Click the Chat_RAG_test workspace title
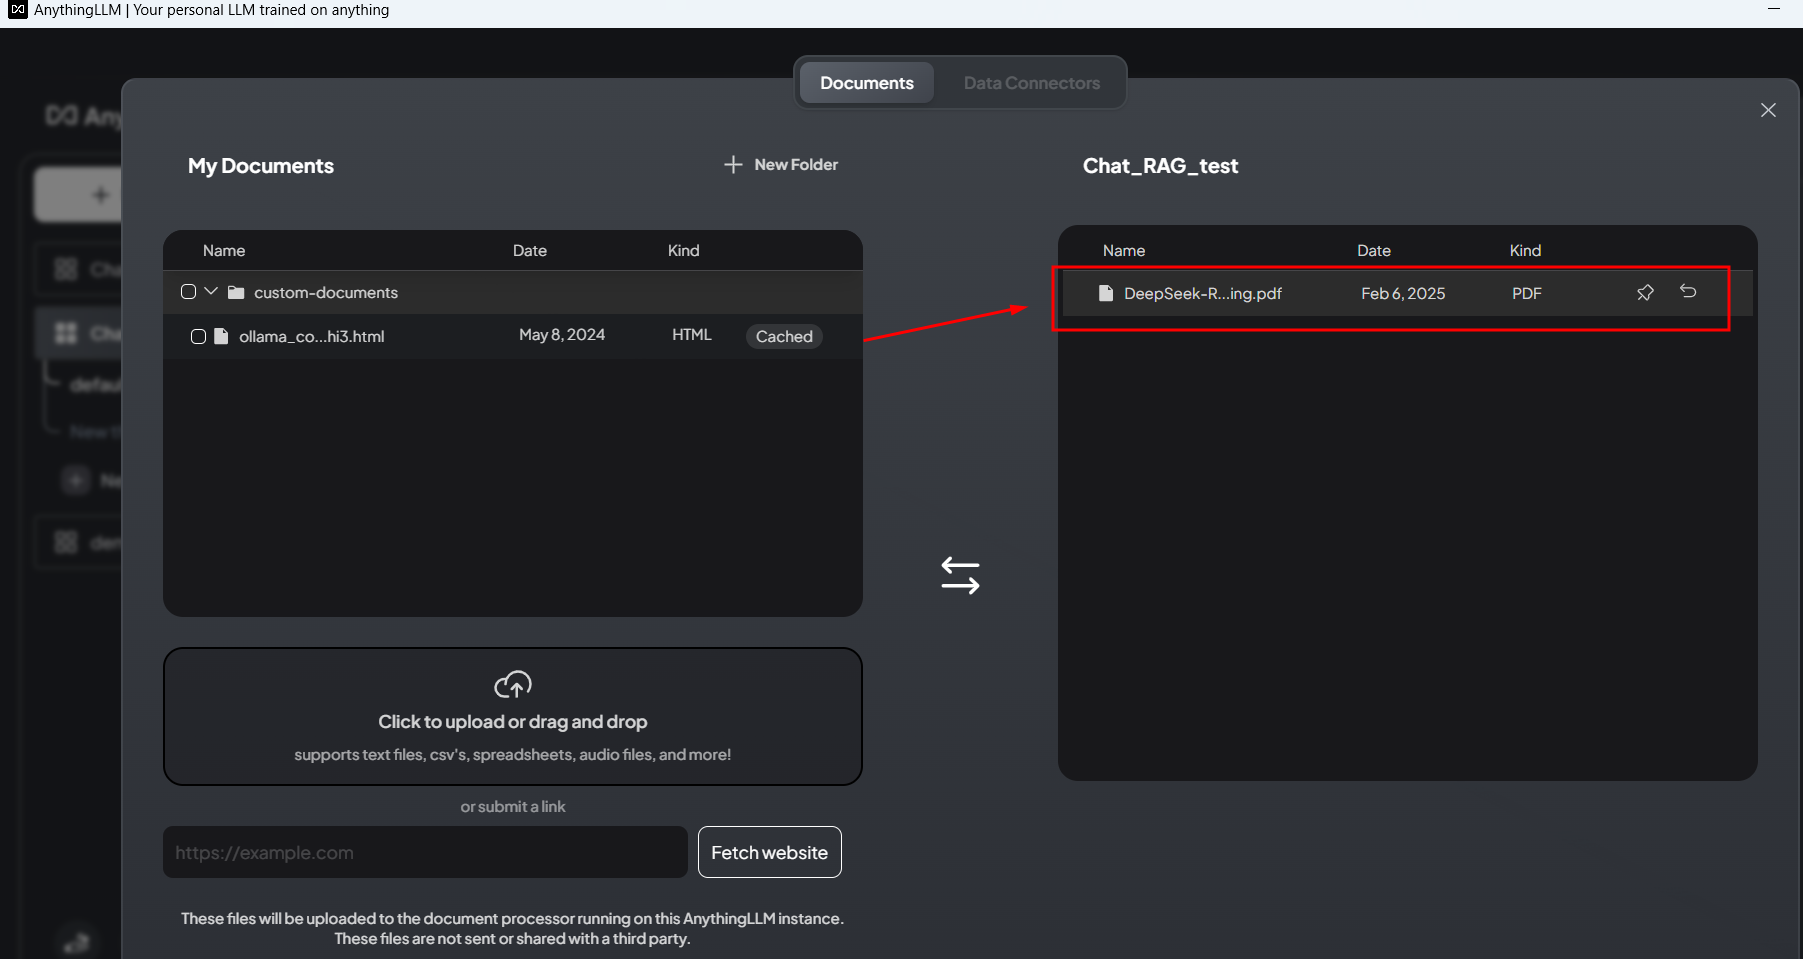The width and height of the screenshot is (1803, 959). [1161, 166]
